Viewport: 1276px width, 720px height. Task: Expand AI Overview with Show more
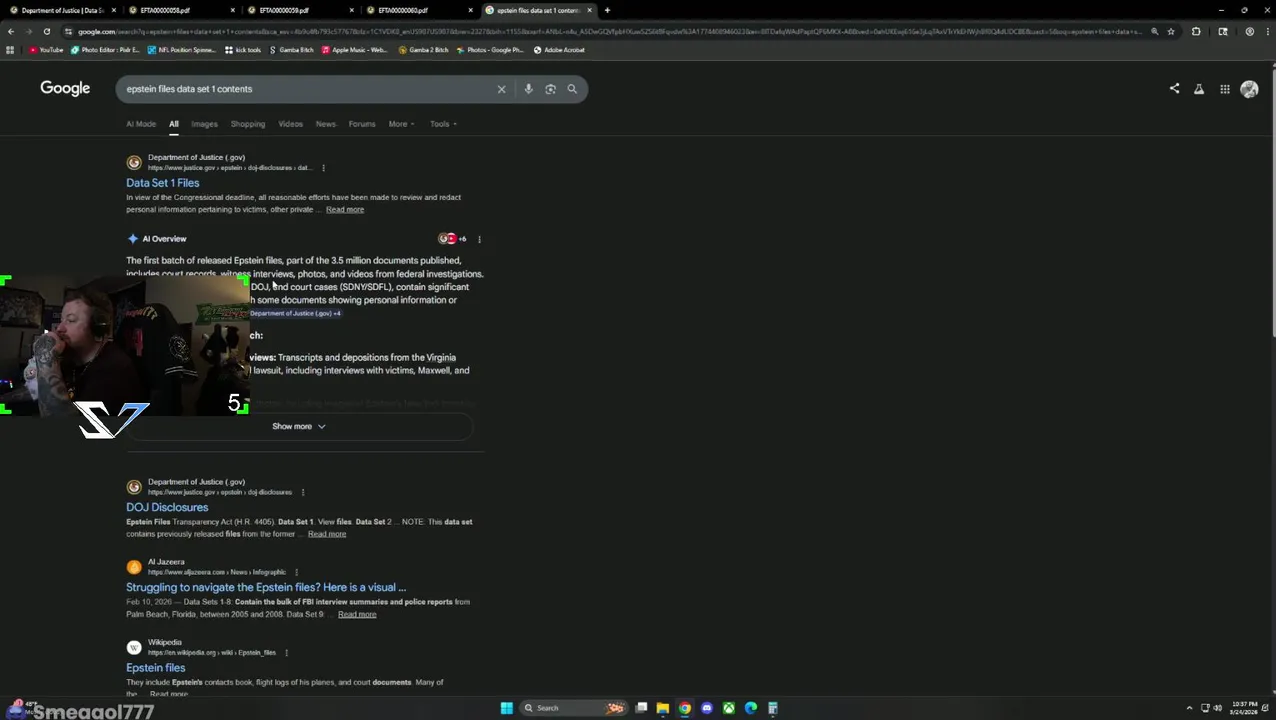click(299, 427)
